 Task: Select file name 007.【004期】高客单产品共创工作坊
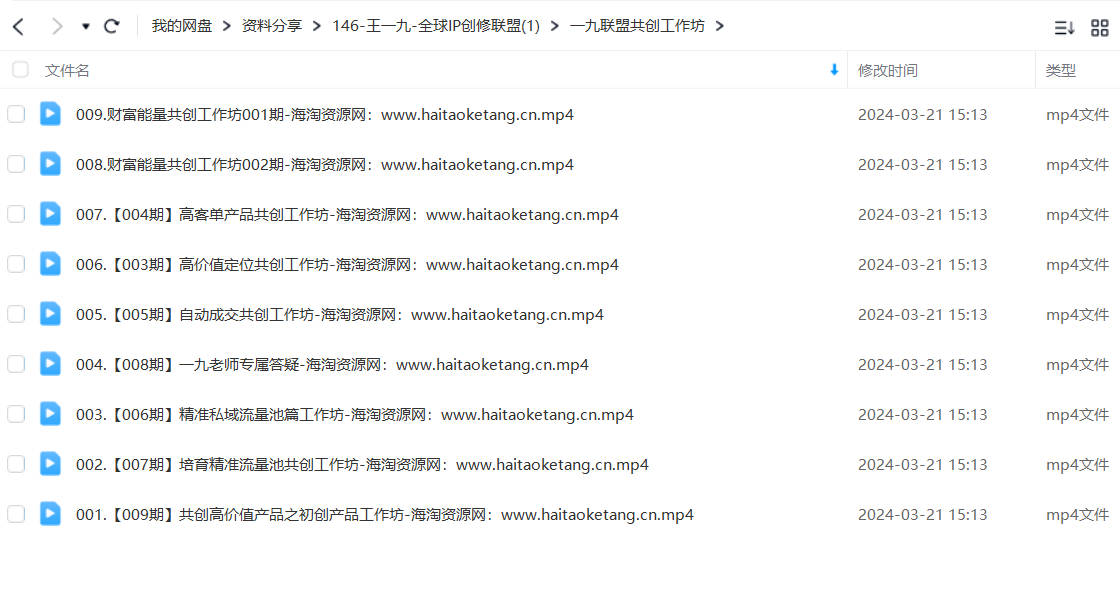(347, 215)
